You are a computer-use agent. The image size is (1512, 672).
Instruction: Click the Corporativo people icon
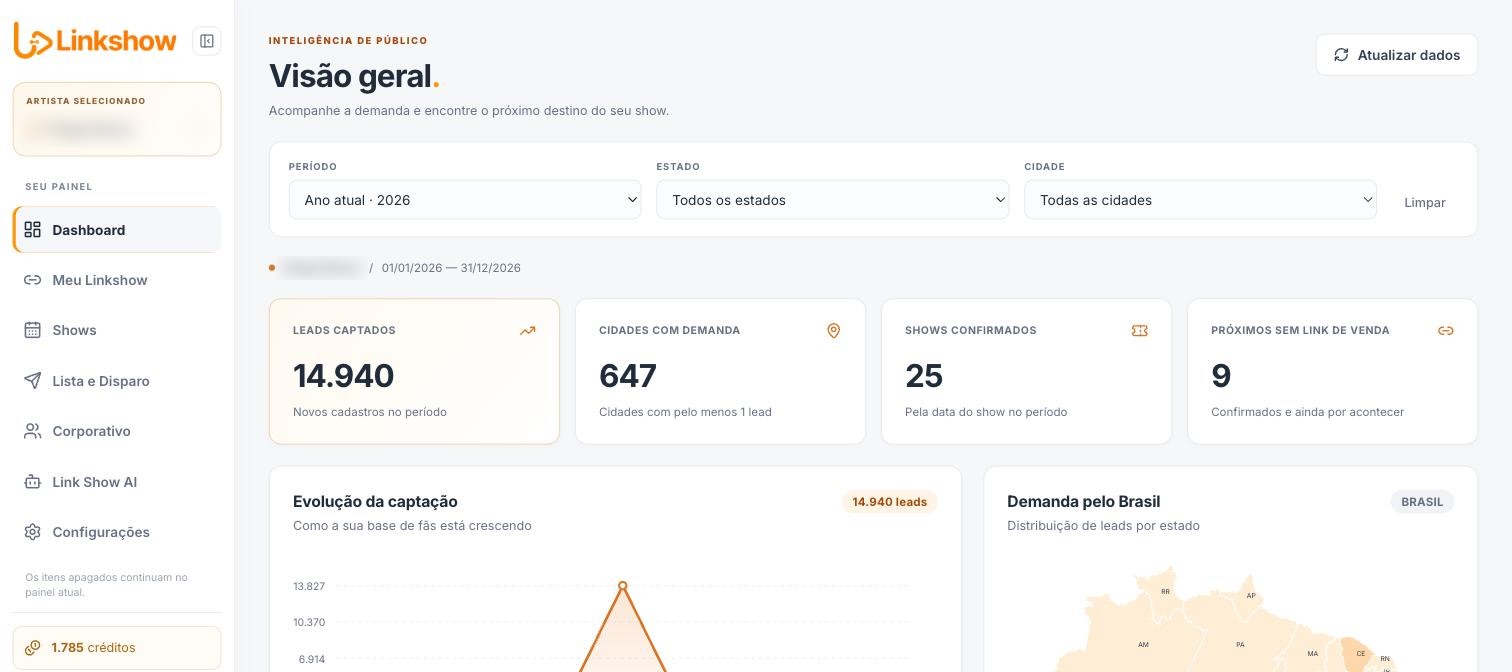click(x=33, y=431)
